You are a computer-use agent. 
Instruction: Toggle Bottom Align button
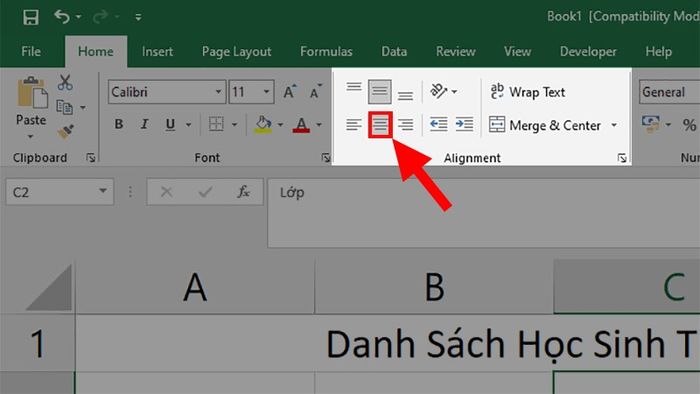click(x=405, y=94)
